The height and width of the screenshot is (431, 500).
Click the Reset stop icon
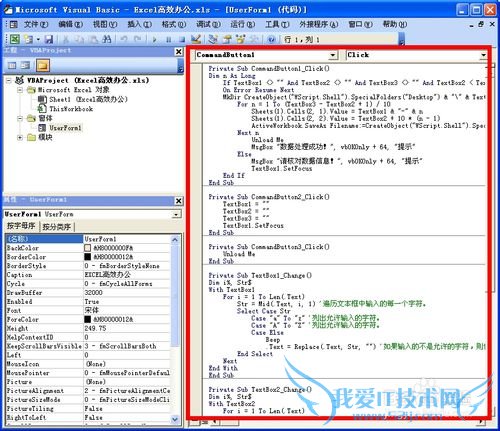pyautogui.click(x=182, y=39)
